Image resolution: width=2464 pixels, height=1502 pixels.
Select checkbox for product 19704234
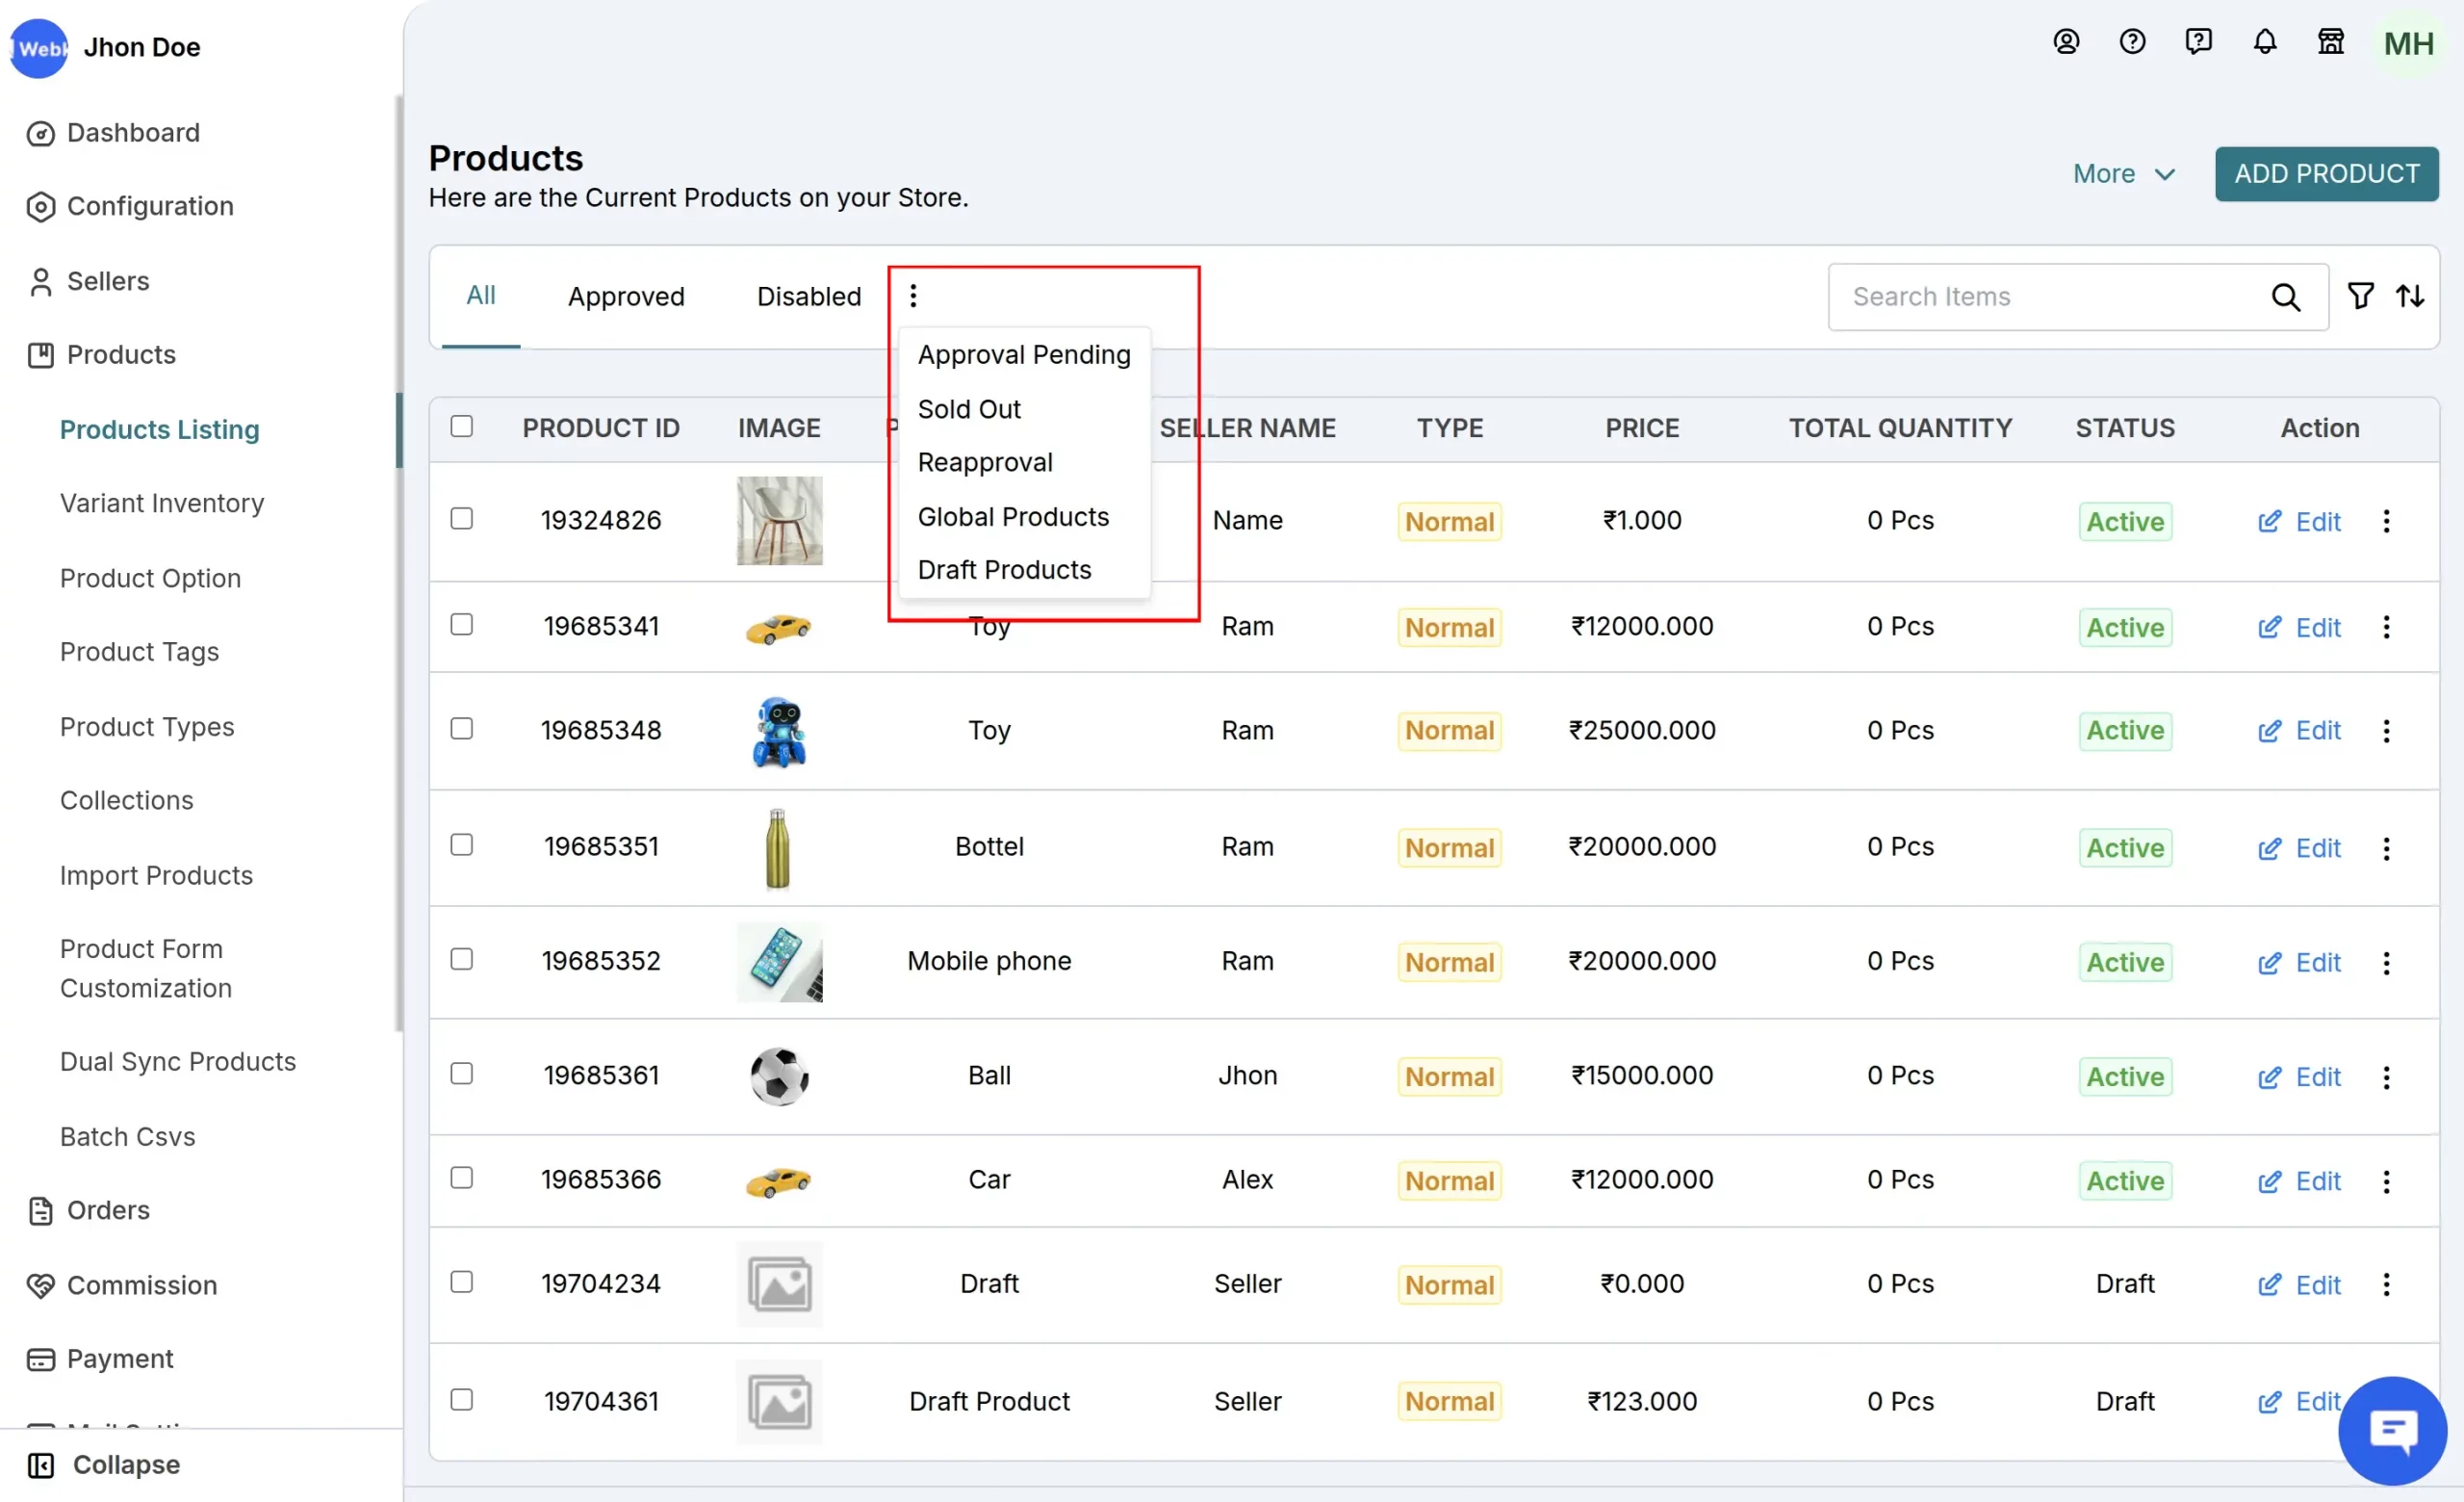click(x=461, y=1282)
